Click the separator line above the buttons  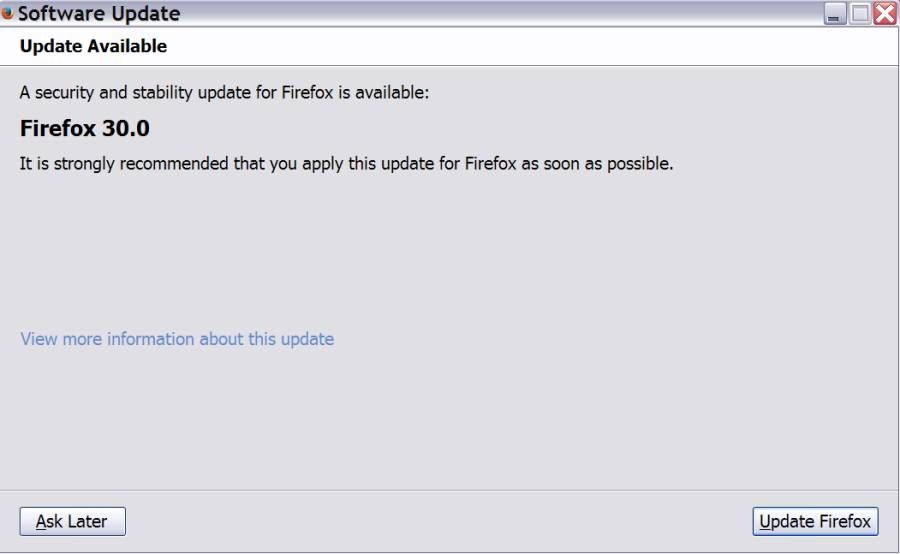(449, 490)
